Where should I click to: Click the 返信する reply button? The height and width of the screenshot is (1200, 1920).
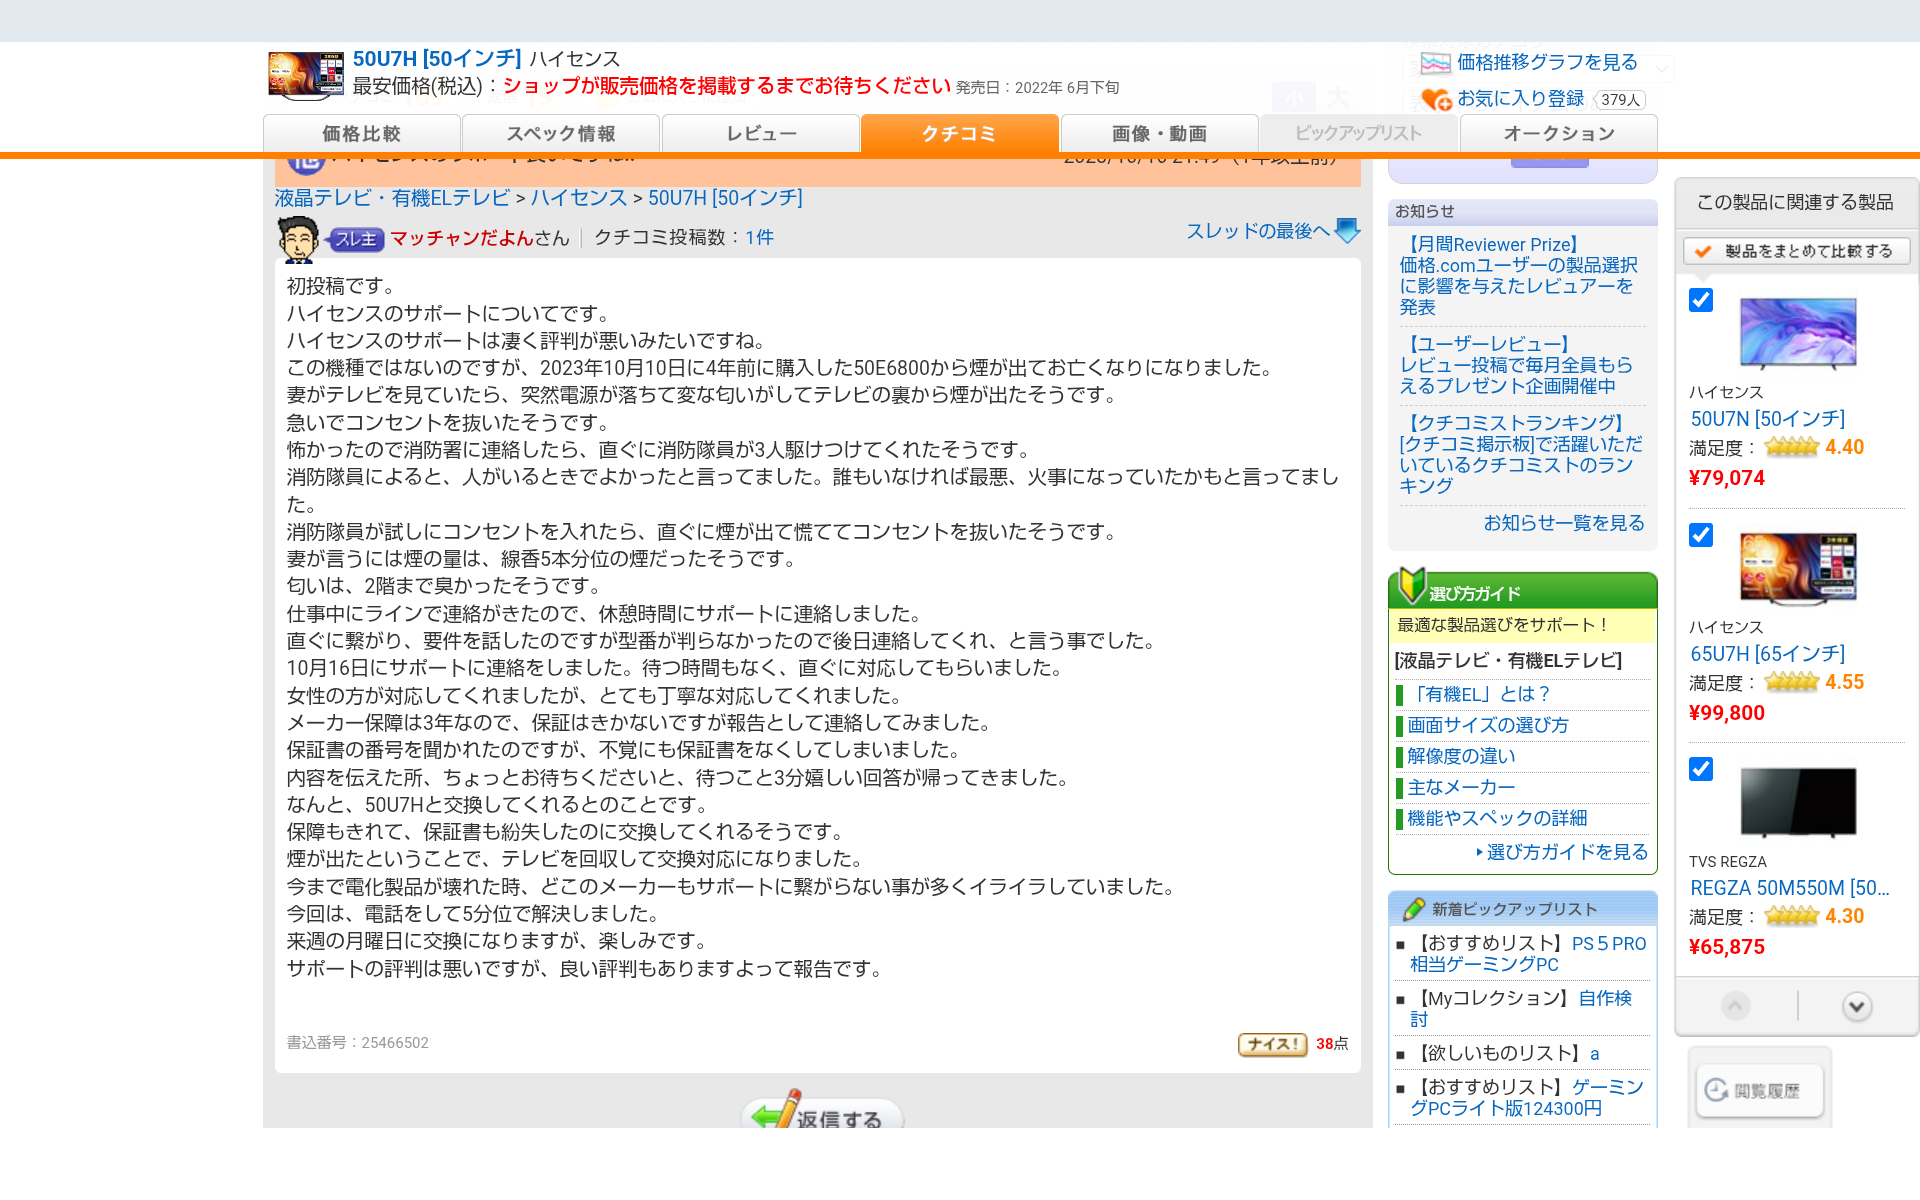(x=822, y=1112)
